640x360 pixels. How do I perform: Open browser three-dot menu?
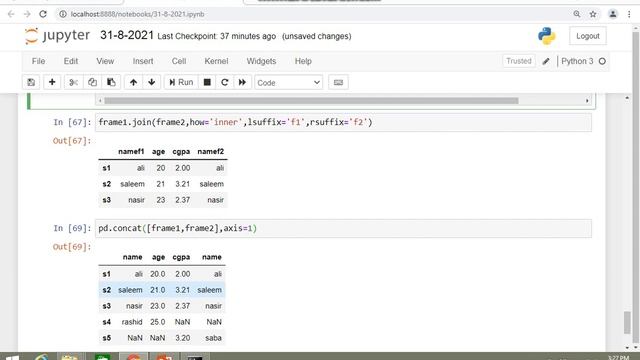pyautogui.click(x=629, y=14)
